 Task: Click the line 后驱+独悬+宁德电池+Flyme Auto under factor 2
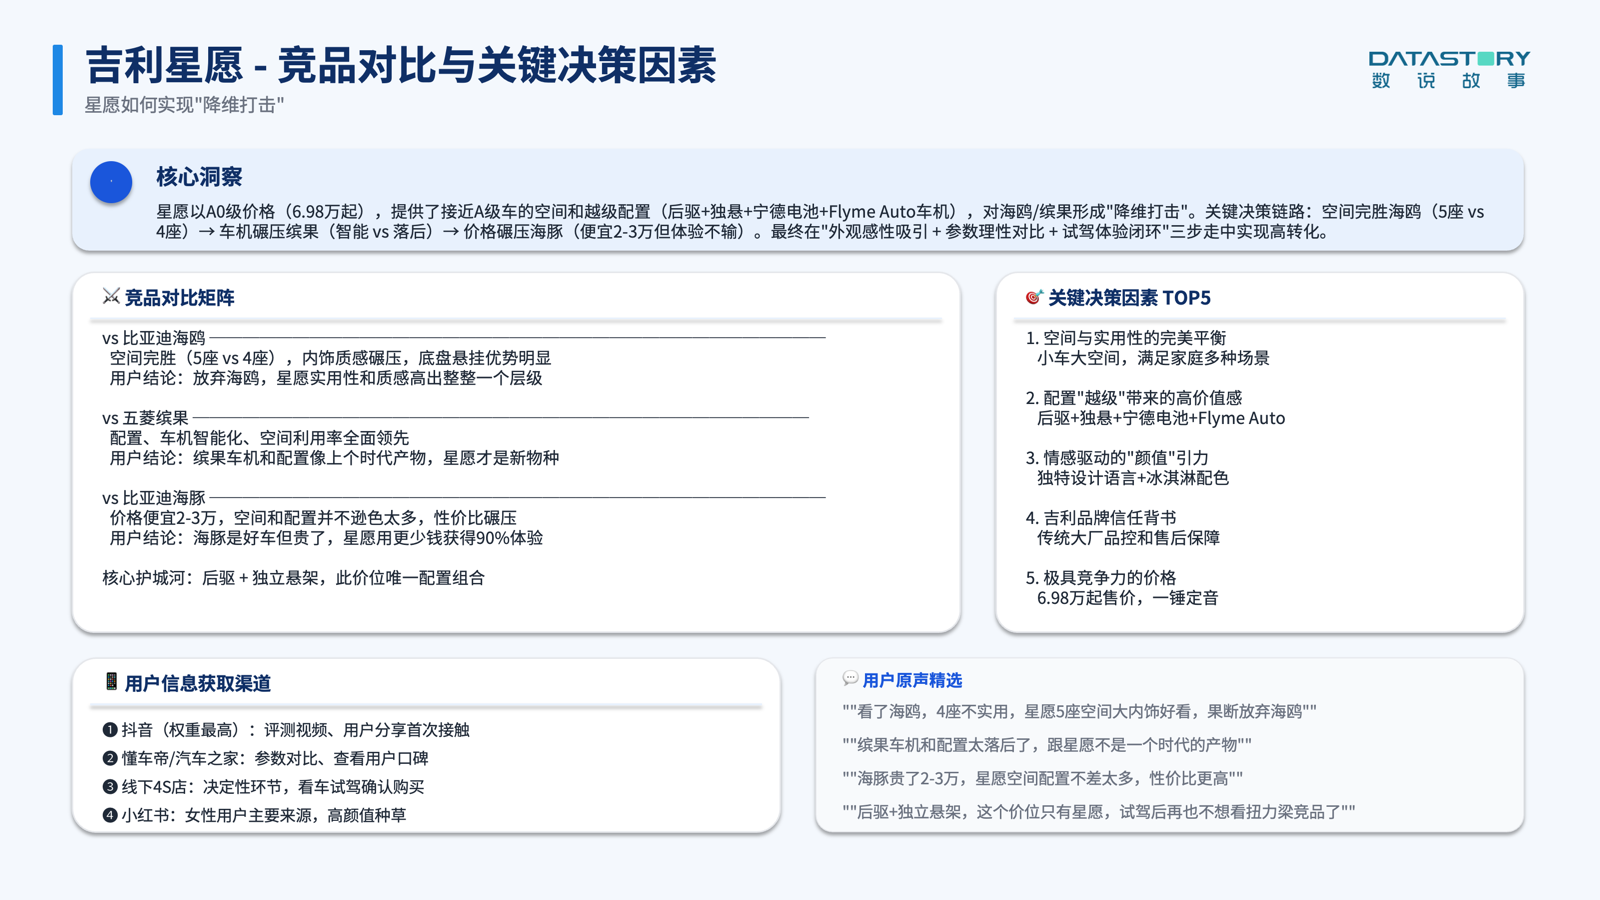point(1161,418)
